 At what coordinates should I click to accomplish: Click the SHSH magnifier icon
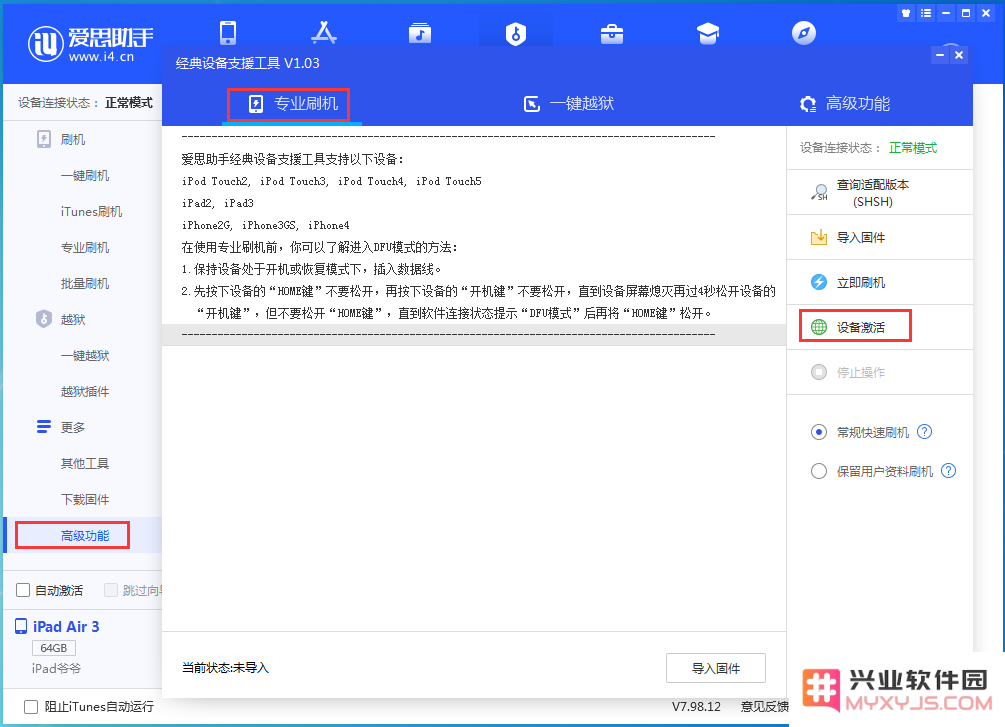819,192
